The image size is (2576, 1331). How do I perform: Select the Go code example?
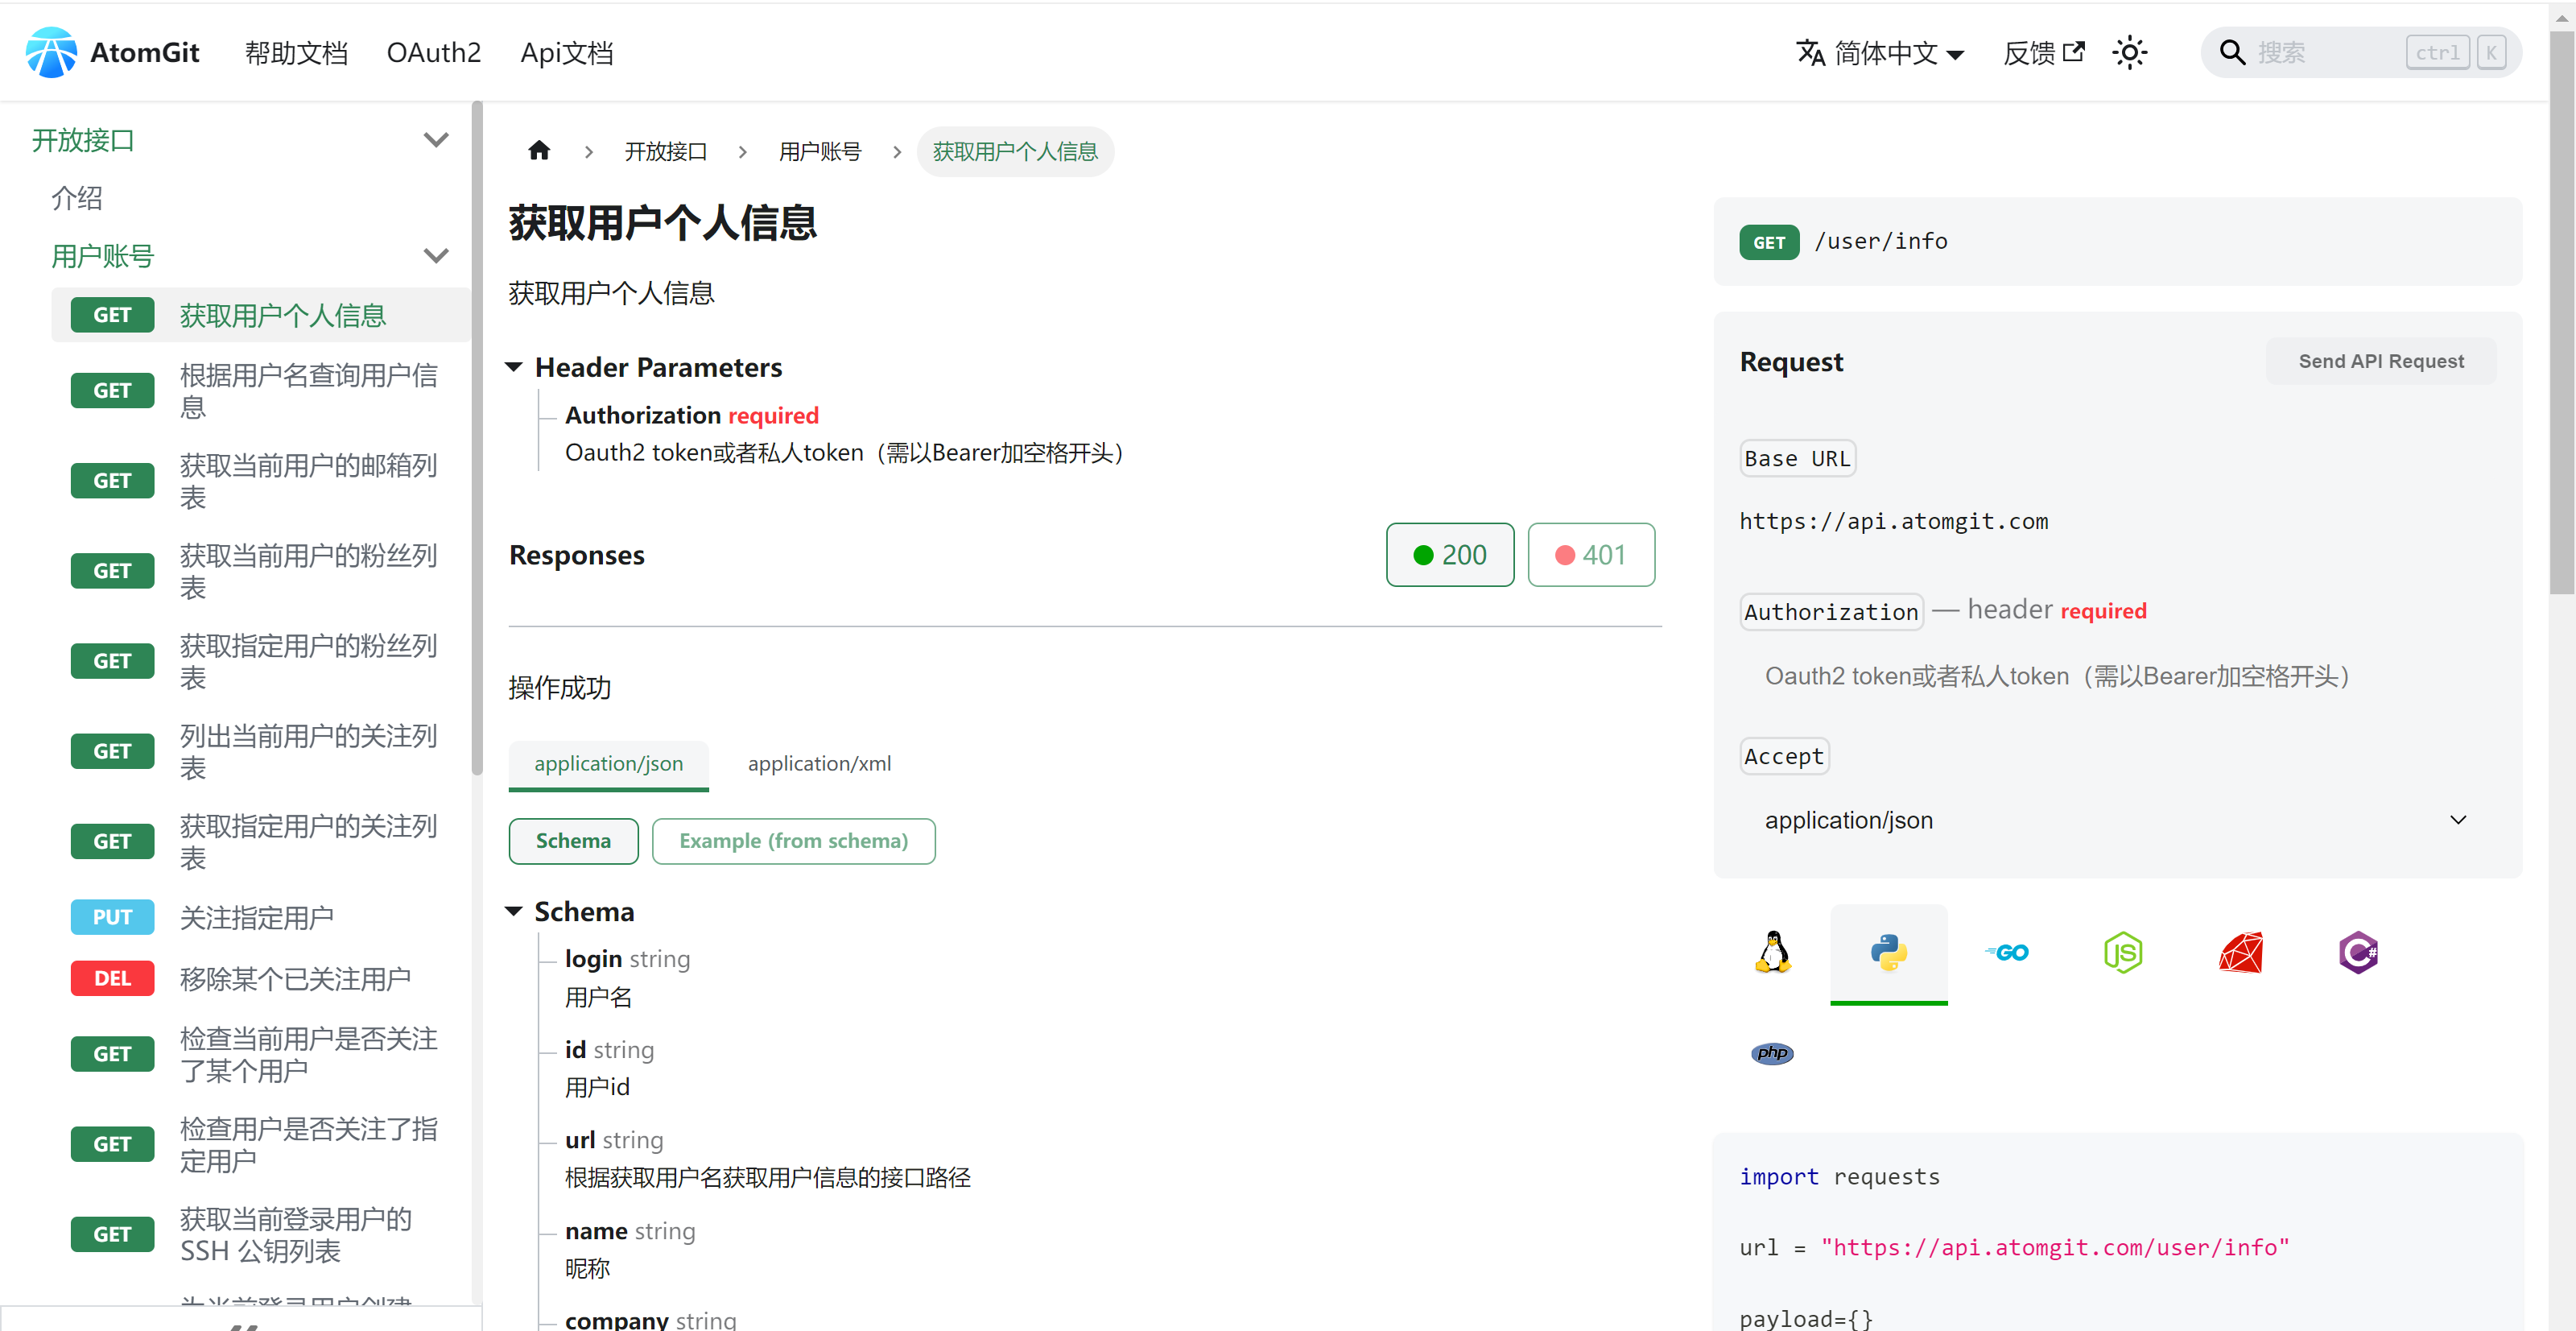point(2006,952)
